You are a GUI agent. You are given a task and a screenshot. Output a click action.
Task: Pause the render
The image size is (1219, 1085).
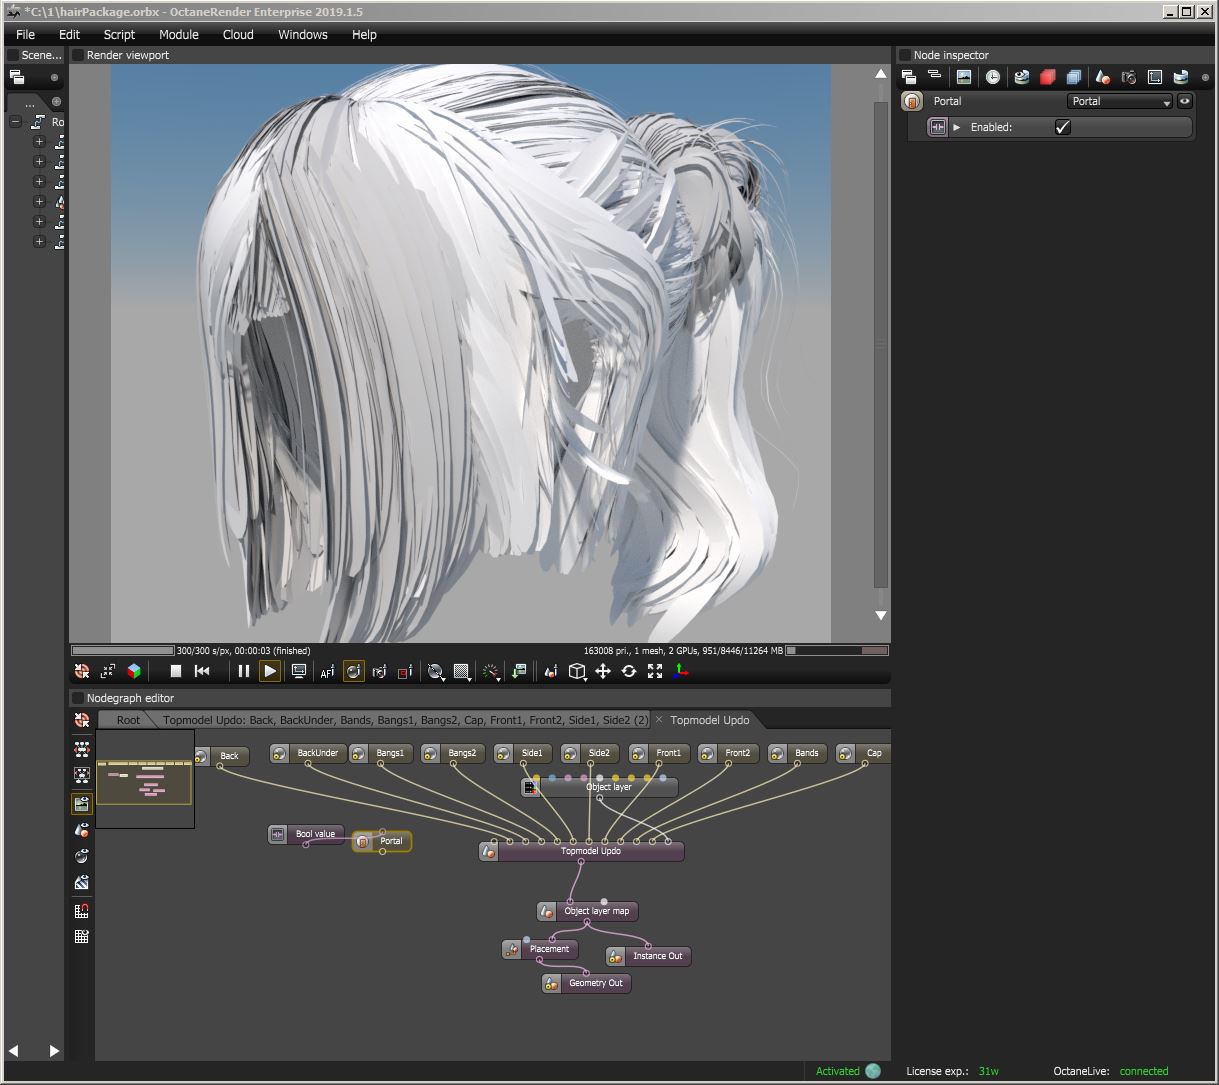(243, 672)
